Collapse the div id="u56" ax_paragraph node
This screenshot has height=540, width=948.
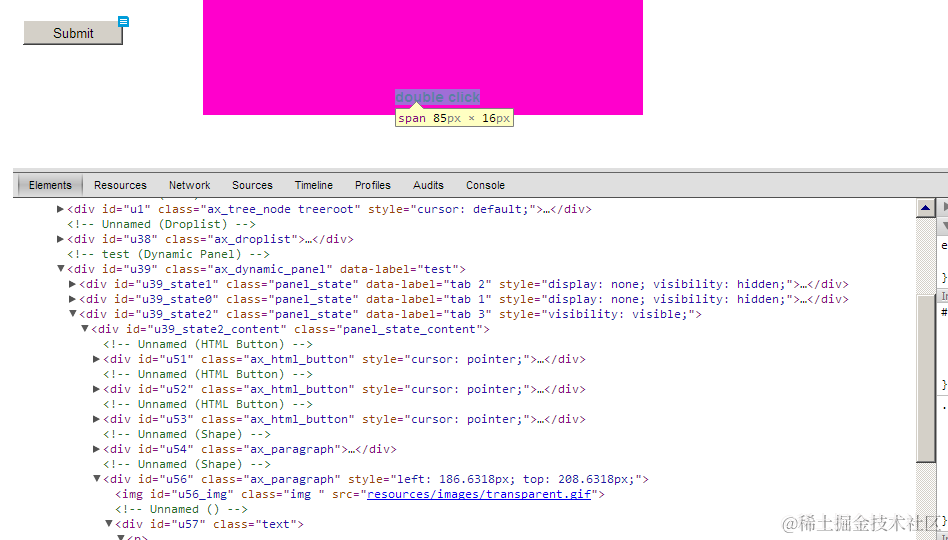tap(96, 479)
